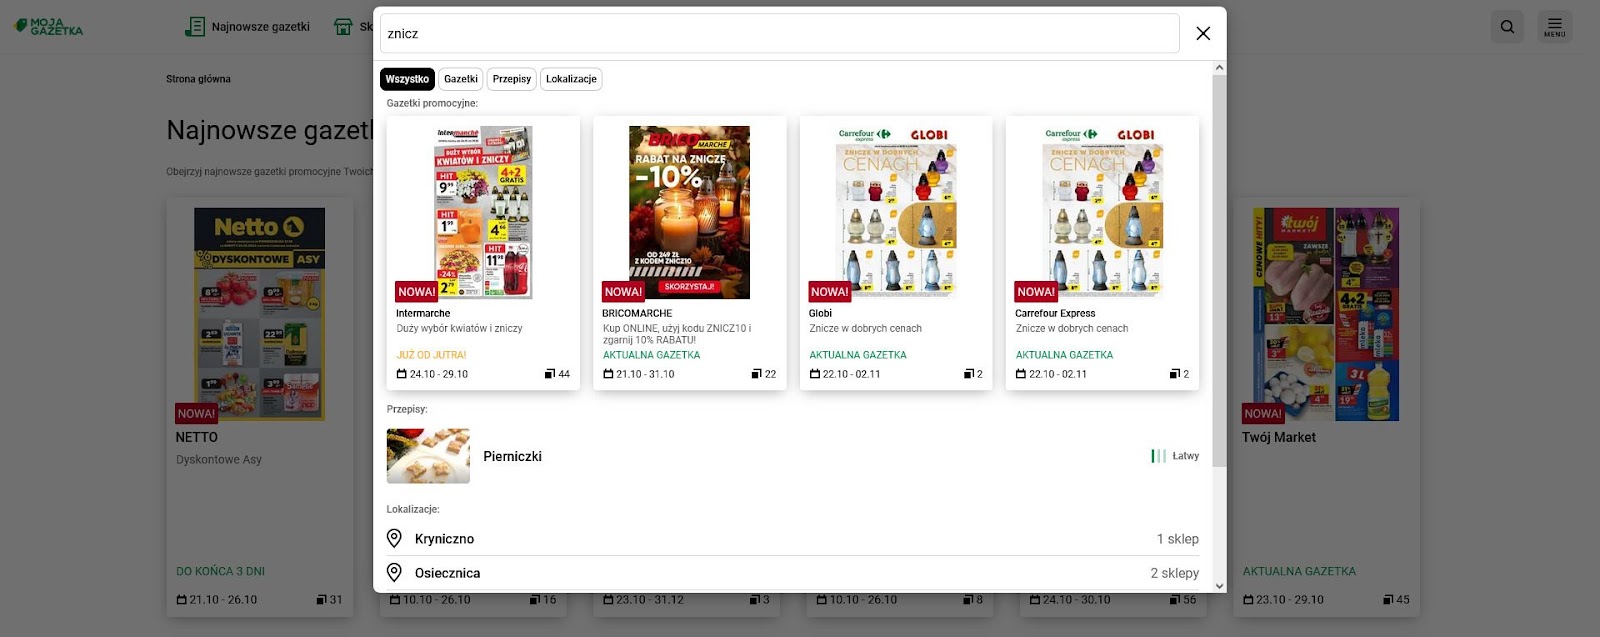Select Osiecznica location result
Image resolution: width=1600 pixels, height=637 pixels.
[792, 573]
